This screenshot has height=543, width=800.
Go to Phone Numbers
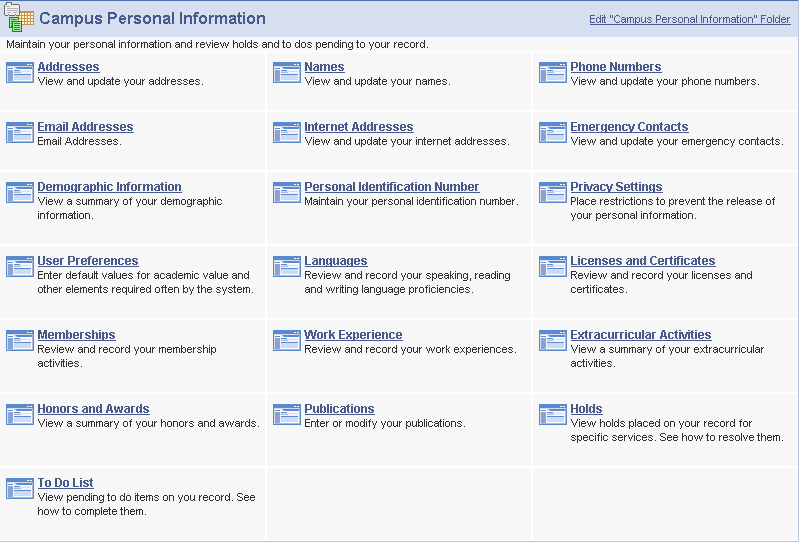(x=615, y=67)
